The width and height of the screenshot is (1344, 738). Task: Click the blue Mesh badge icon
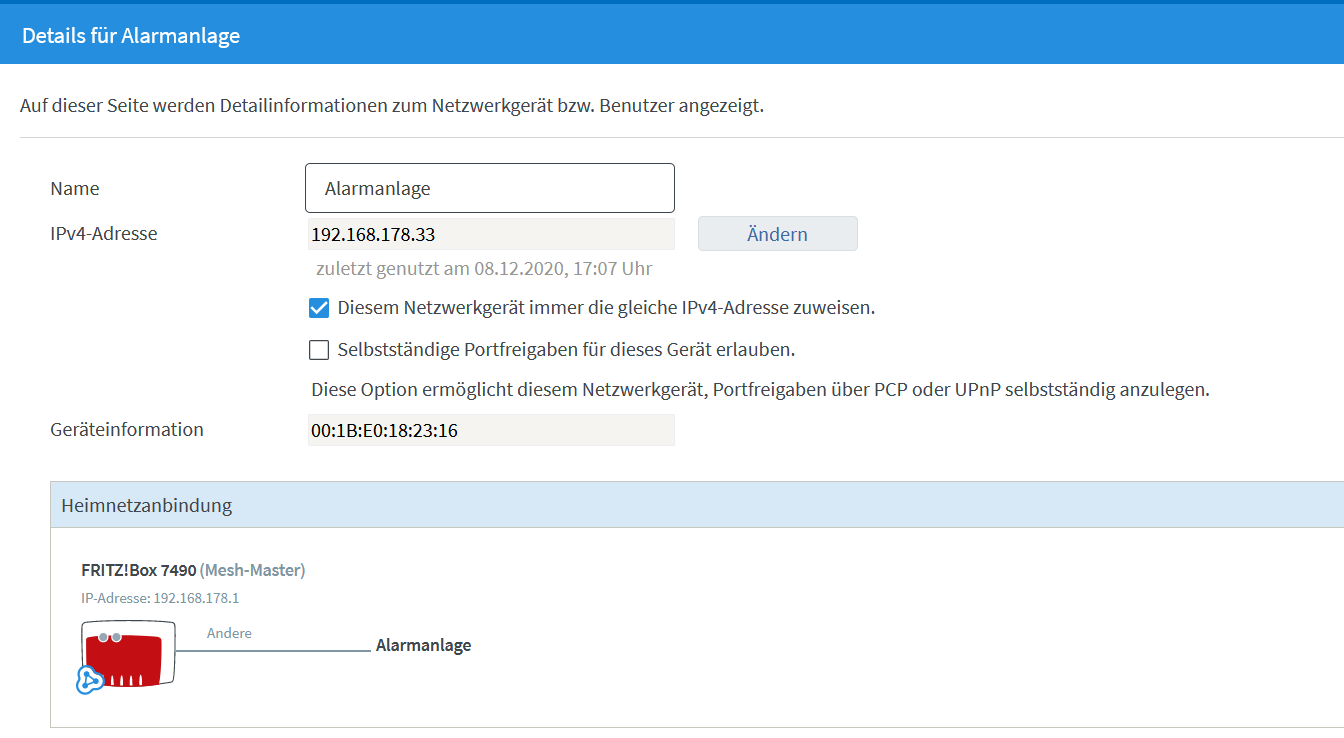[90, 680]
